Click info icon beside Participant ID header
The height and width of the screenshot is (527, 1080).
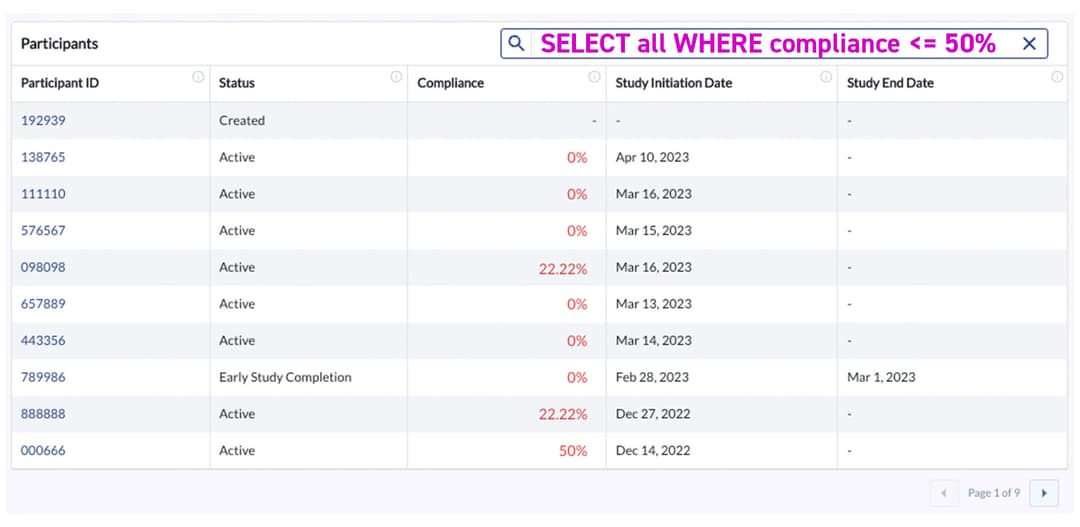198,77
